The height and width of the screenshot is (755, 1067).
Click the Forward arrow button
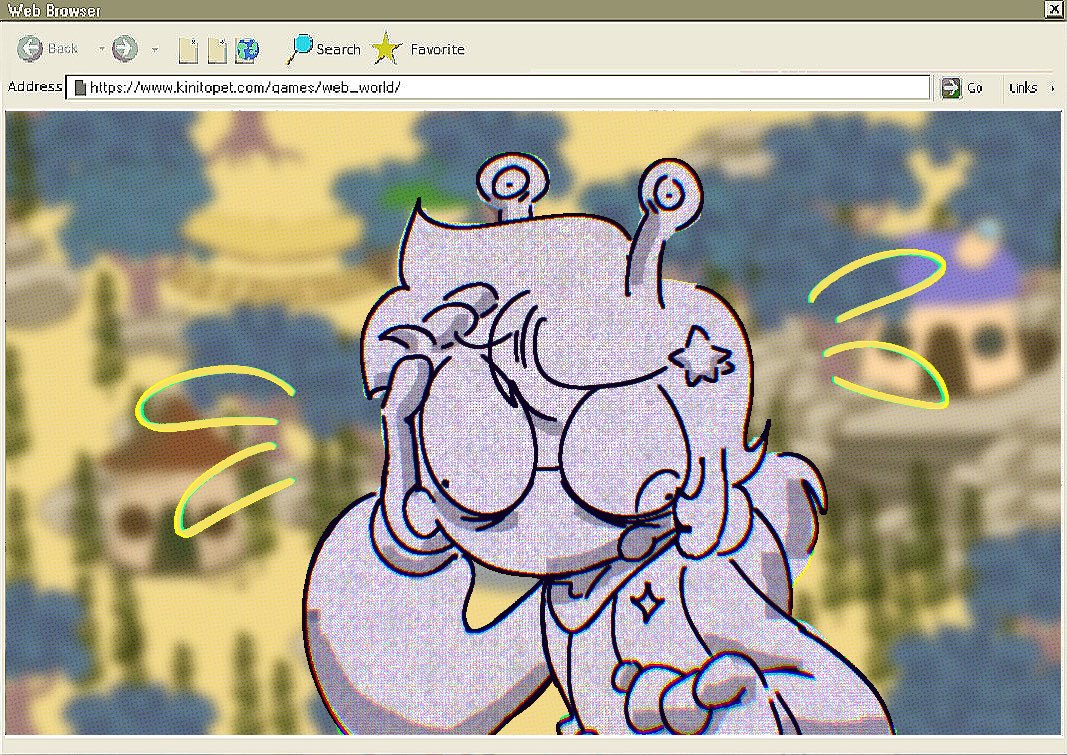point(125,48)
